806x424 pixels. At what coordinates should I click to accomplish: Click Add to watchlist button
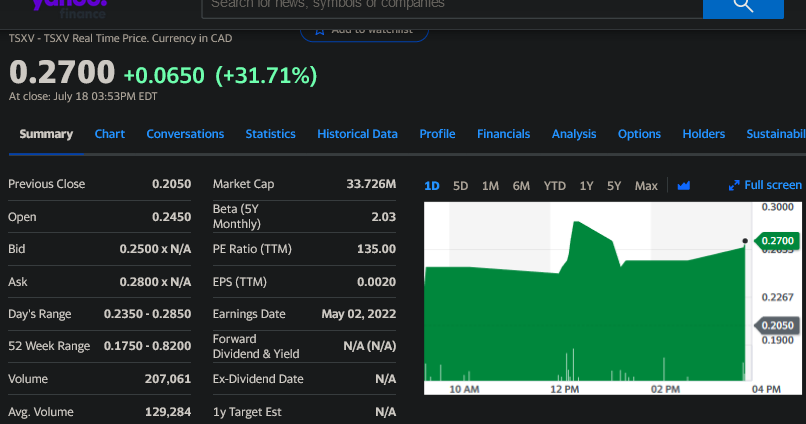coord(364,31)
